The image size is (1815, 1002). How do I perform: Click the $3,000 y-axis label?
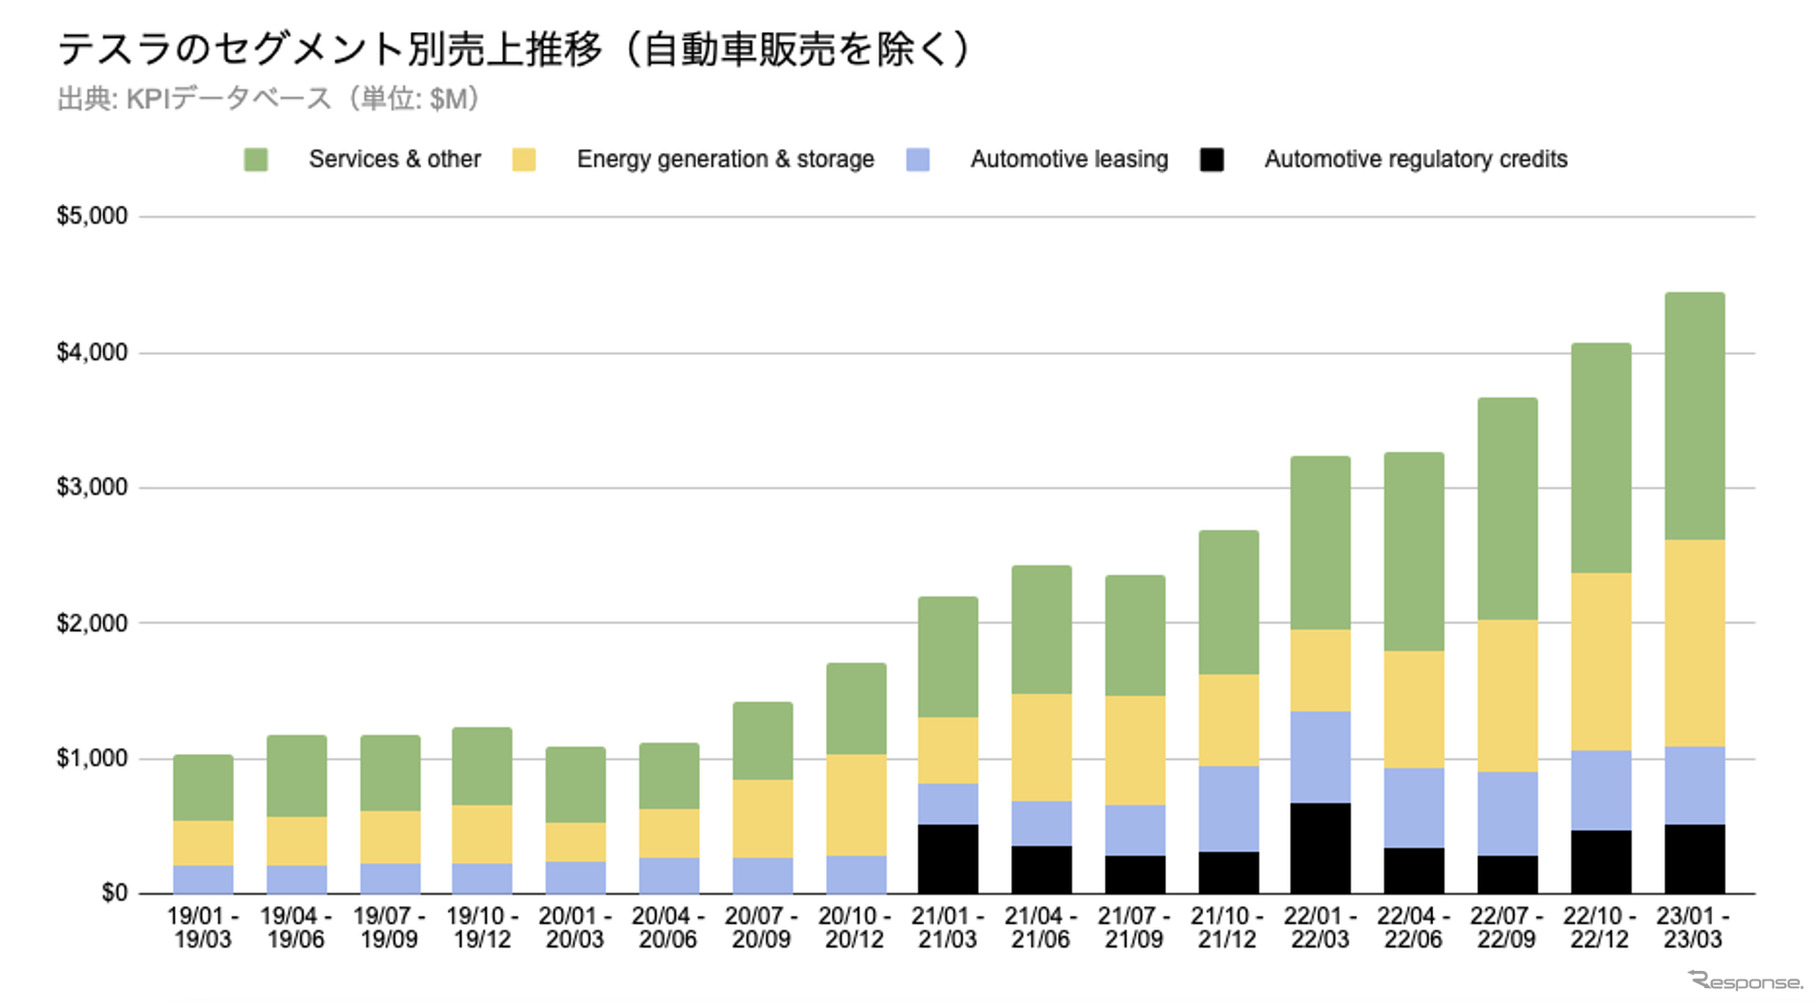pos(92,487)
